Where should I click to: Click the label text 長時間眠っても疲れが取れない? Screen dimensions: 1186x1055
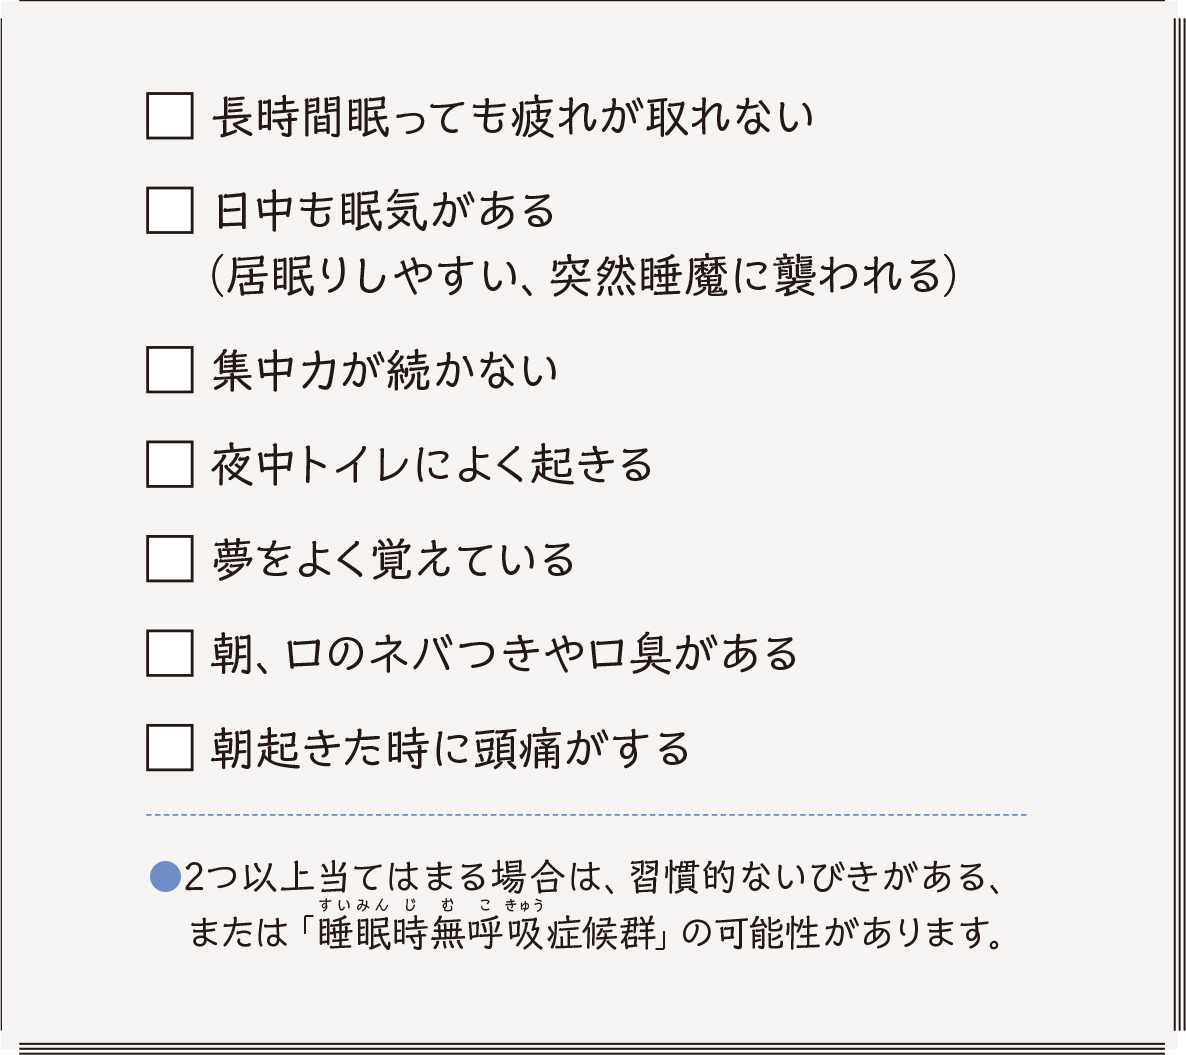point(512,117)
